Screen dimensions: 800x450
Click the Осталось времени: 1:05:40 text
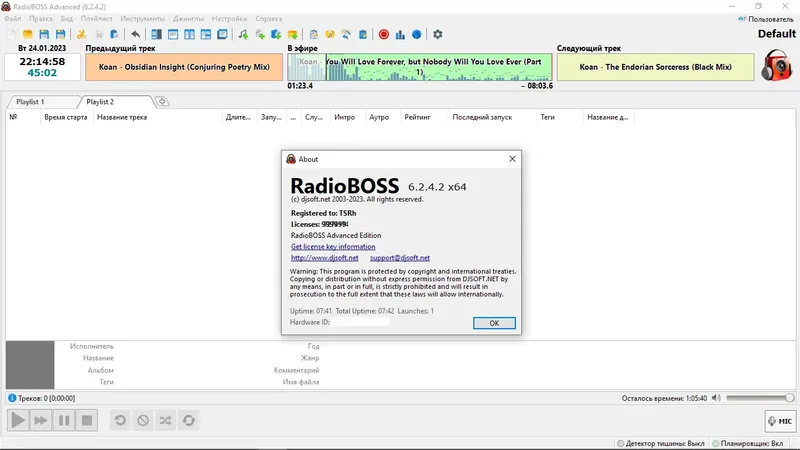pyautogui.click(x=664, y=398)
